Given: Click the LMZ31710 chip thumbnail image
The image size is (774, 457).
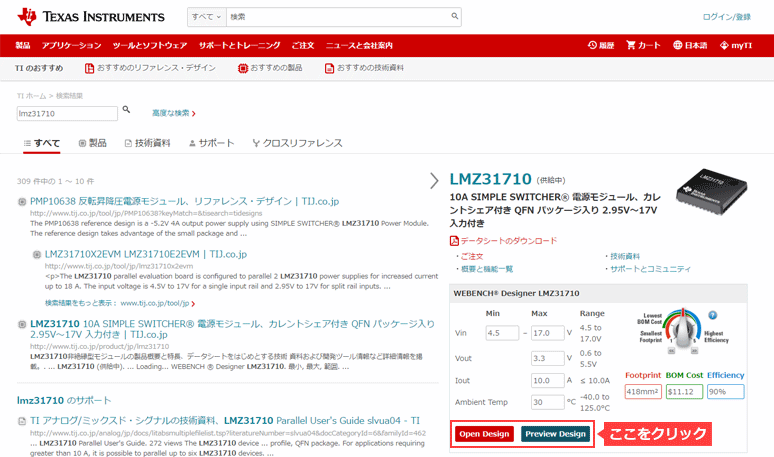Looking at the screenshot, I should point(711,192).
